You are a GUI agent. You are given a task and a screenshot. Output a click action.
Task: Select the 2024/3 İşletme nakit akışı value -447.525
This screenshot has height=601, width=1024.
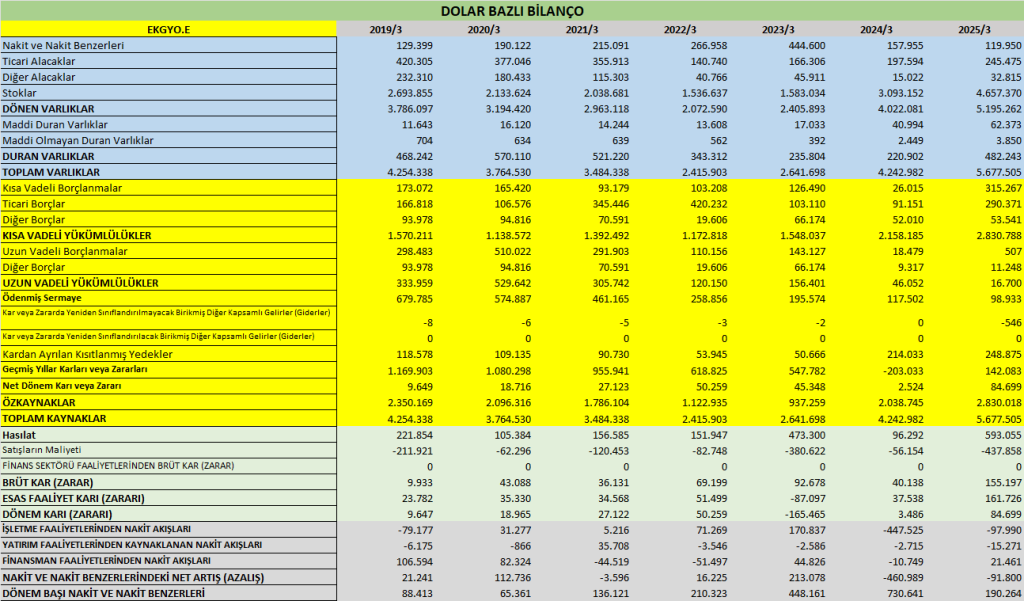point(901,530)
